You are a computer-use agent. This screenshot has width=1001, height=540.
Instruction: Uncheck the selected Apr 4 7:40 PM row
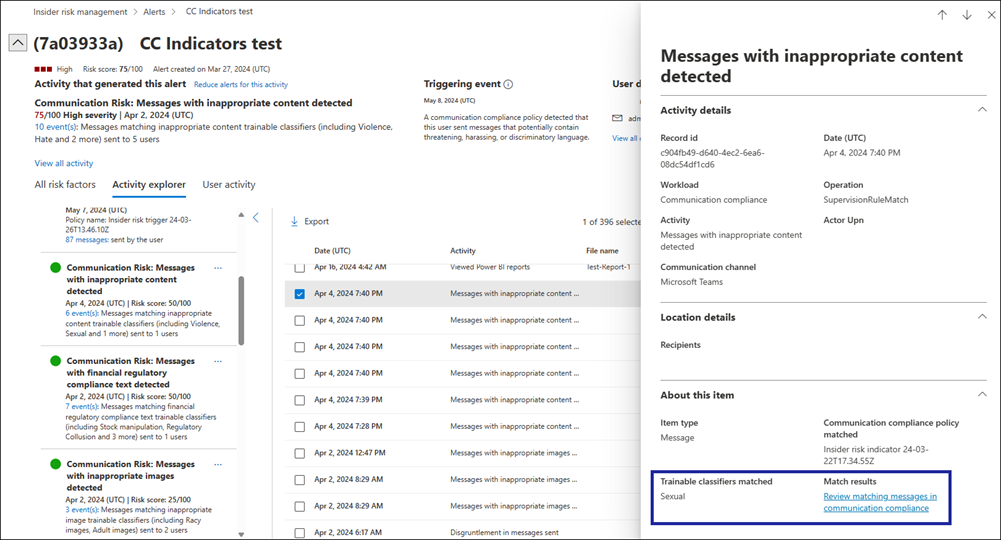[x=300, y=294]
